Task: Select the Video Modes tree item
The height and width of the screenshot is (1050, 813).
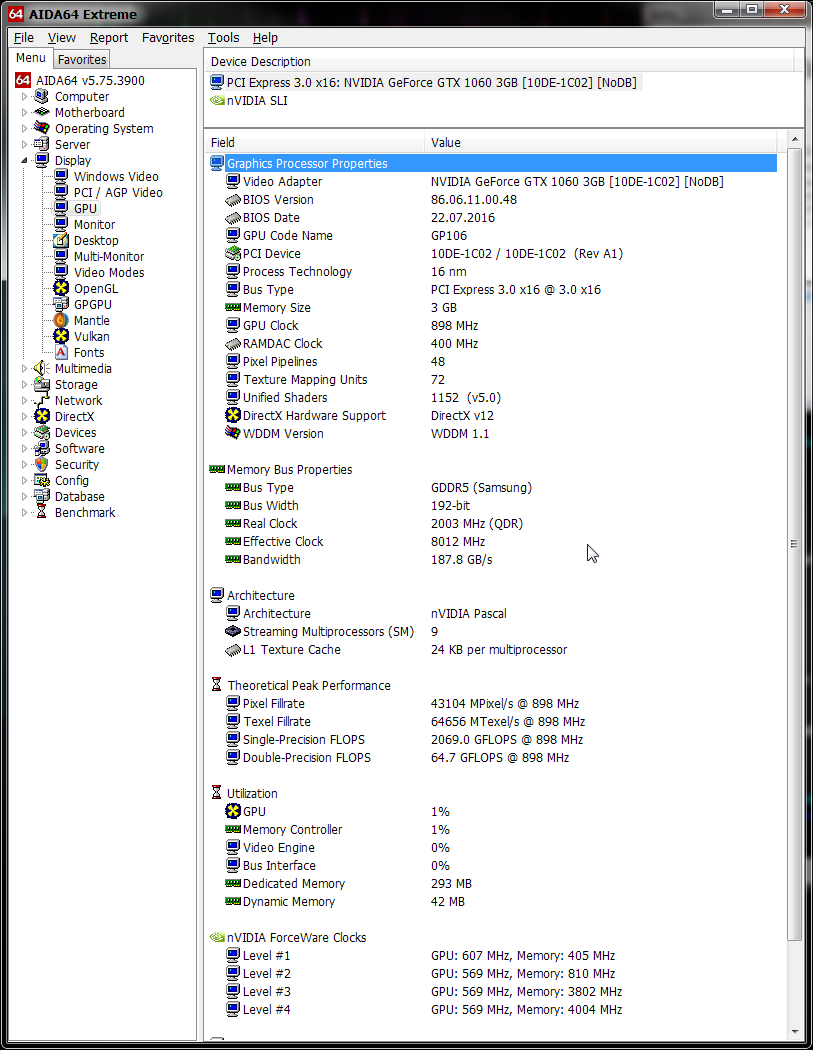Action: [x=109, y=273]
